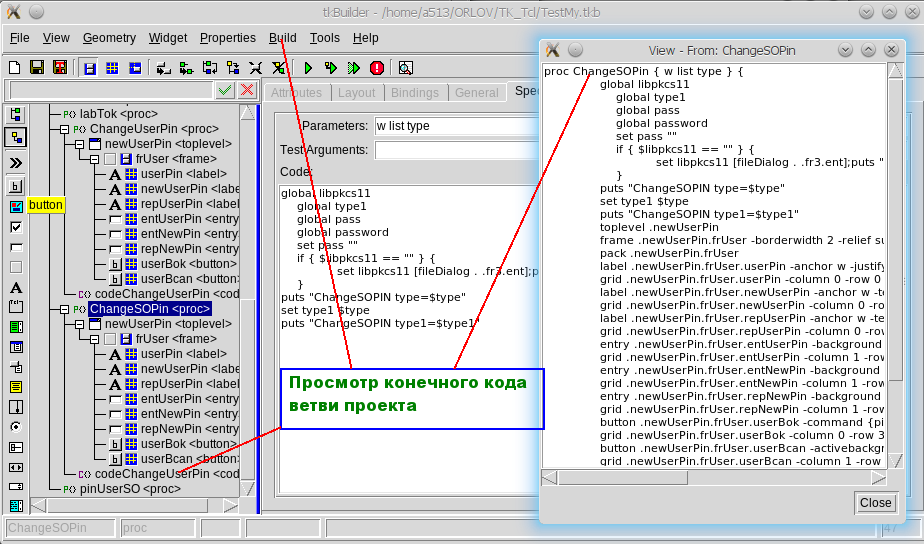This screenshot has width=924, height=544.
Task: Choose the label 'A' widget palette icon
Action: (x=16, y=288)
